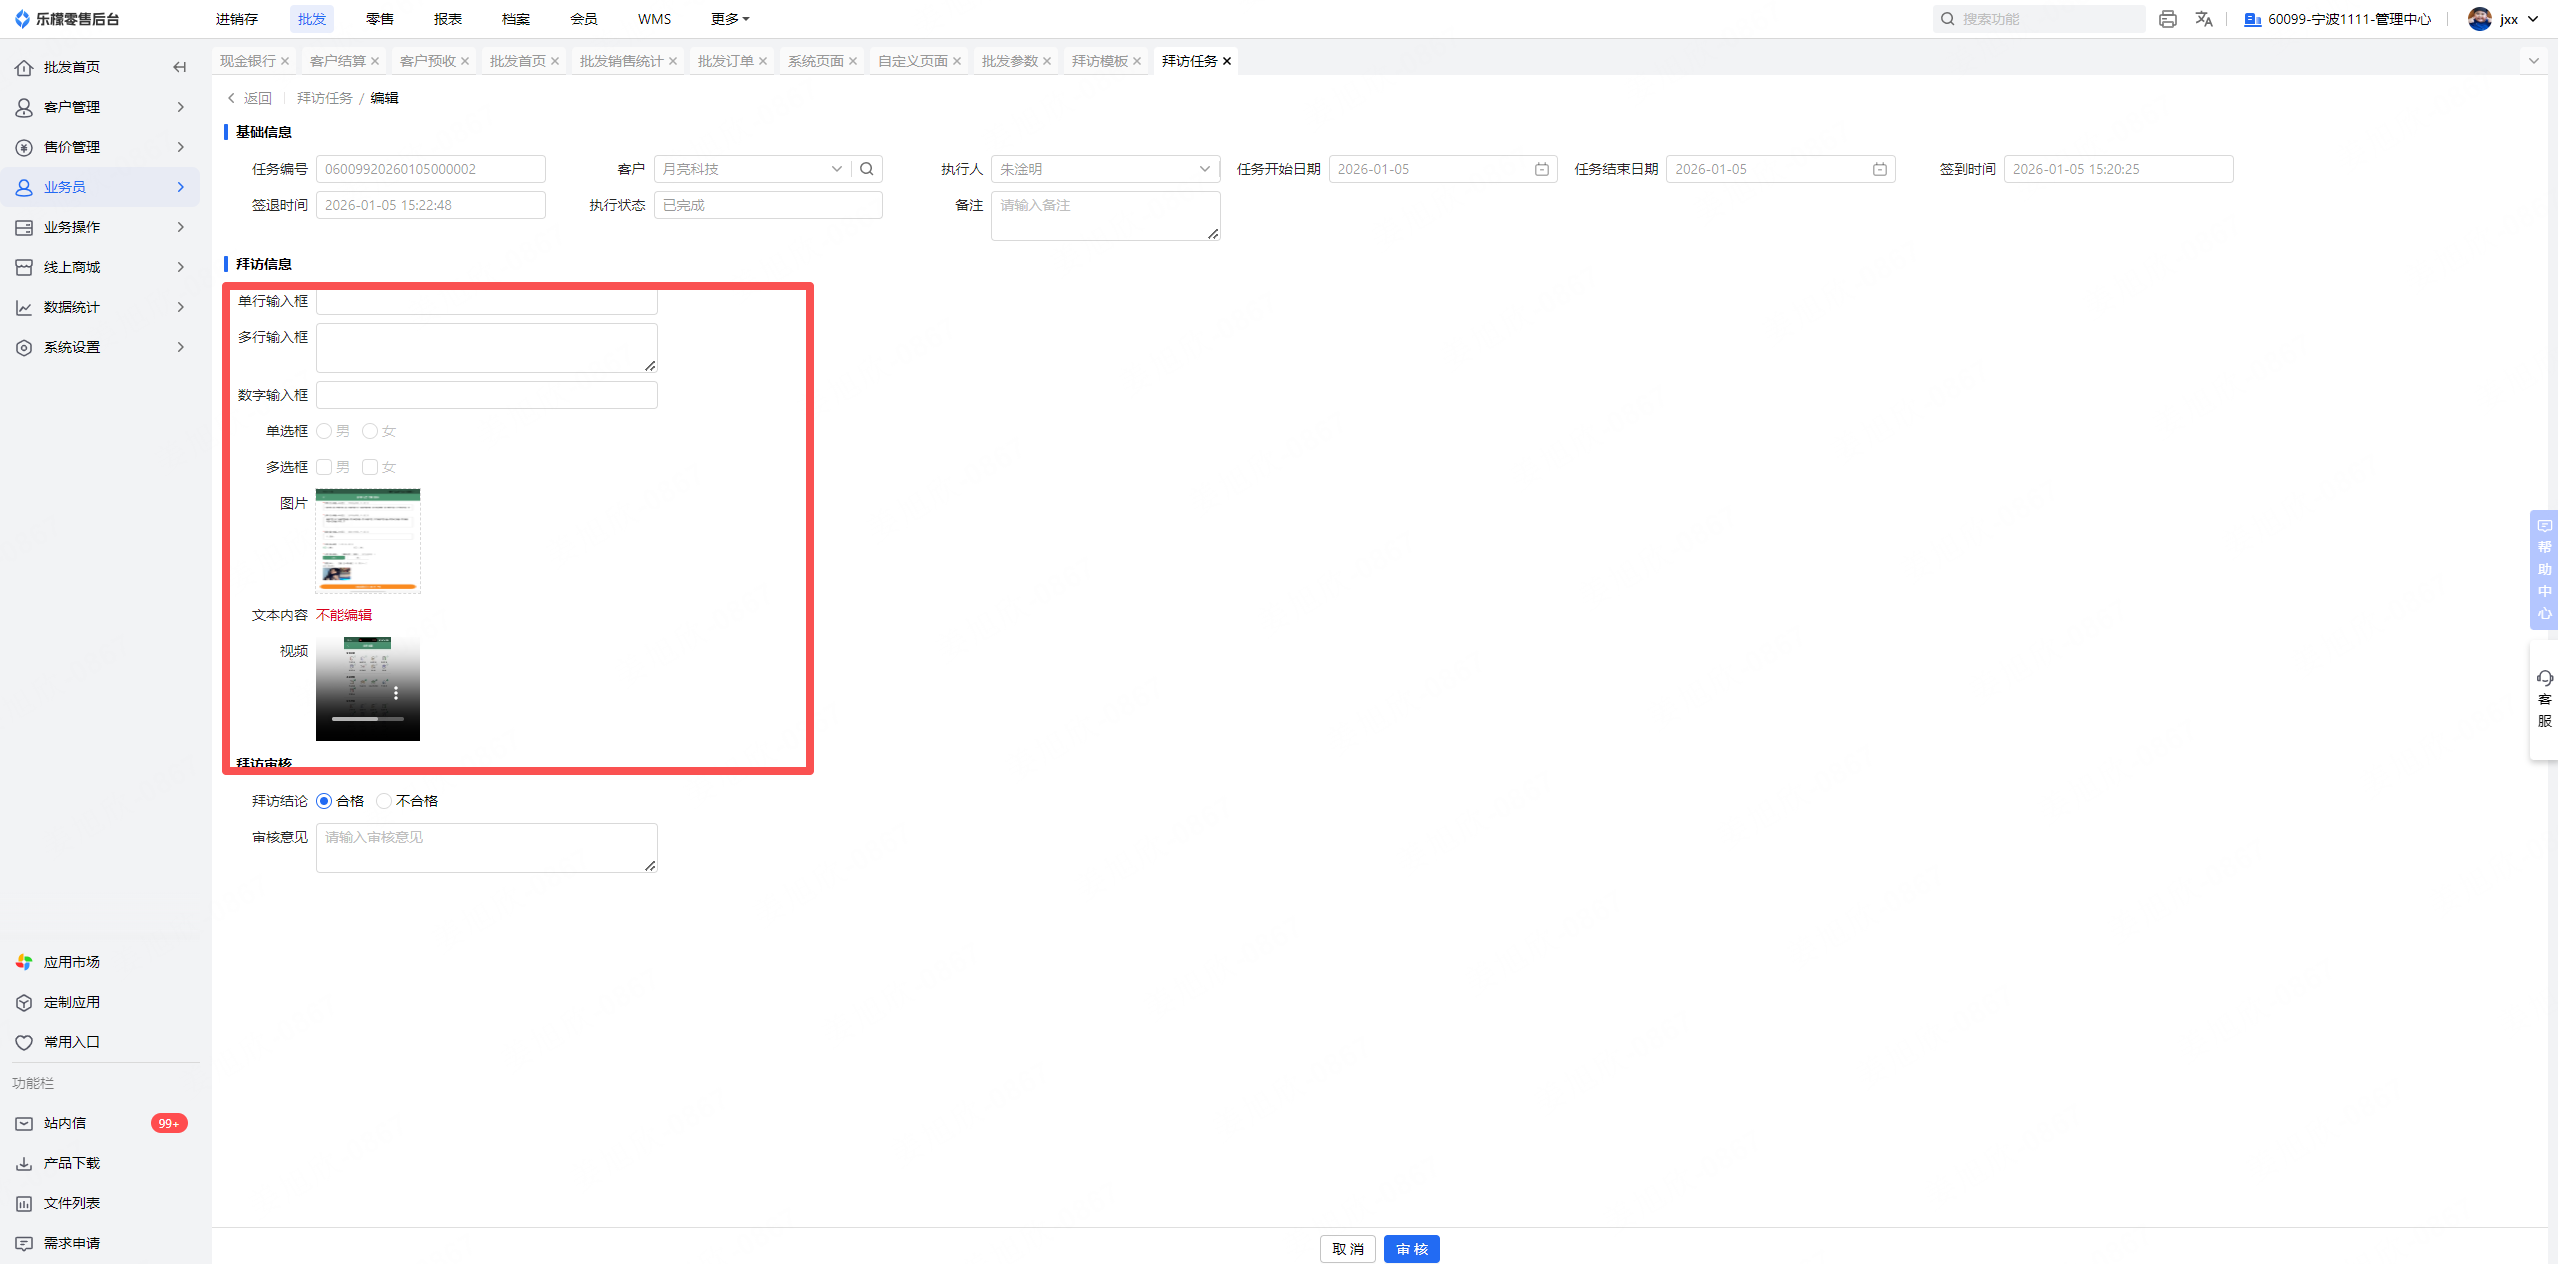Click the 客服 headset icon
The width and height of the screenshot is (2558, 1264).
tap(2544, 679)
